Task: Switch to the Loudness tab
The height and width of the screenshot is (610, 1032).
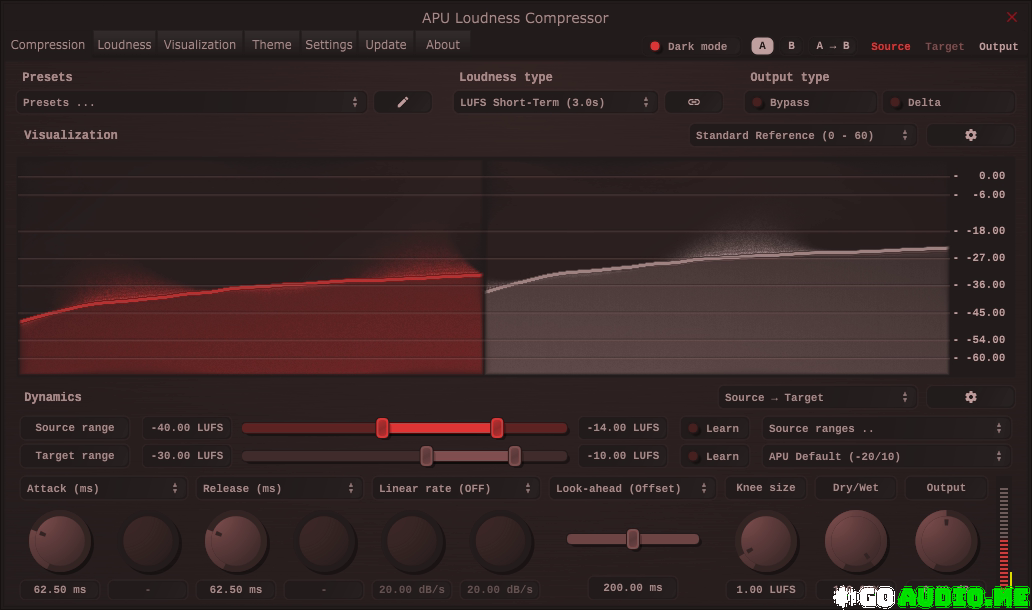Action: (x=124, y=45)
